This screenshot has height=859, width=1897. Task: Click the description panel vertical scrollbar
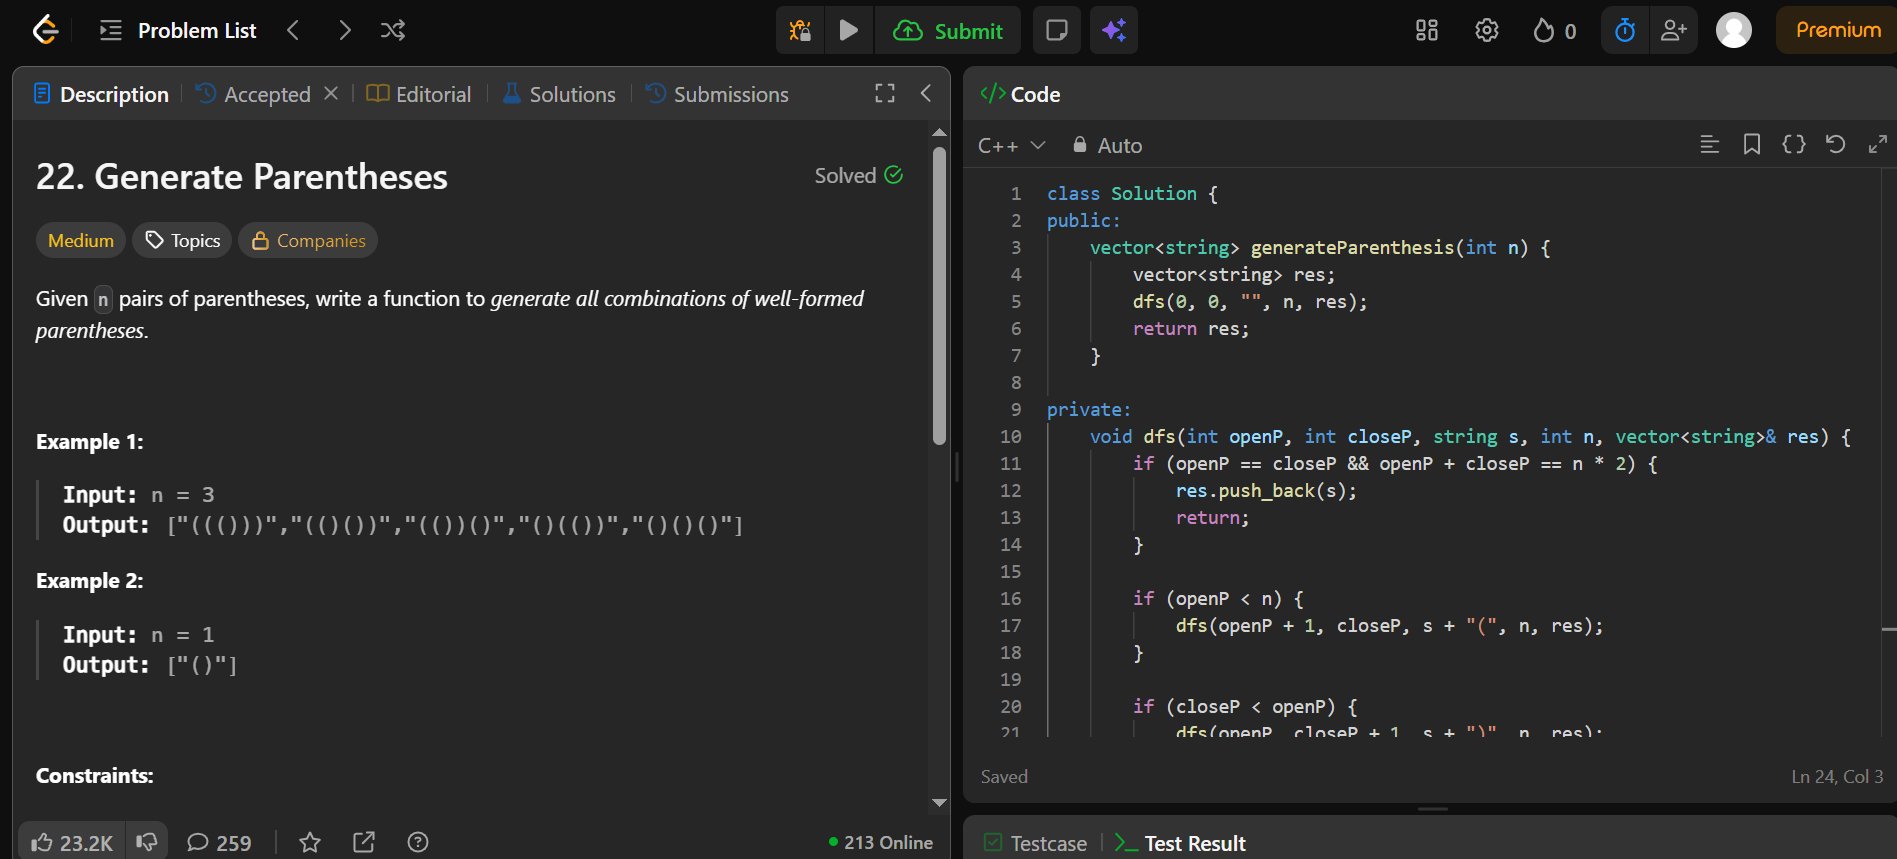[939, 296]
